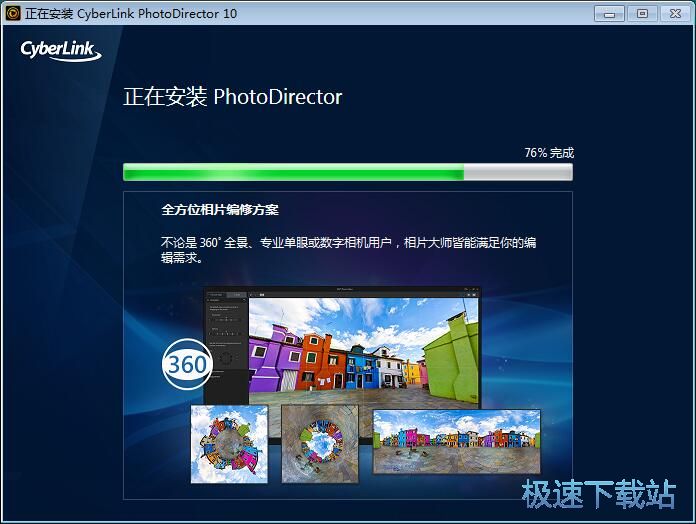Click the tunnel-view circular stone thumbnail
The width and height of the screenshot is (696, 524).
[x=320, y=444]
